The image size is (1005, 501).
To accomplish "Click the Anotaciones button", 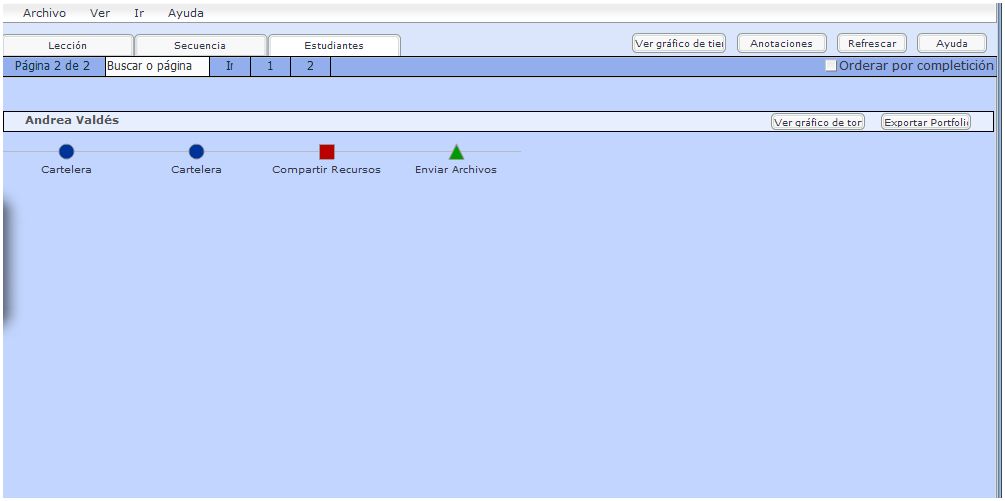I will point(781,44).
